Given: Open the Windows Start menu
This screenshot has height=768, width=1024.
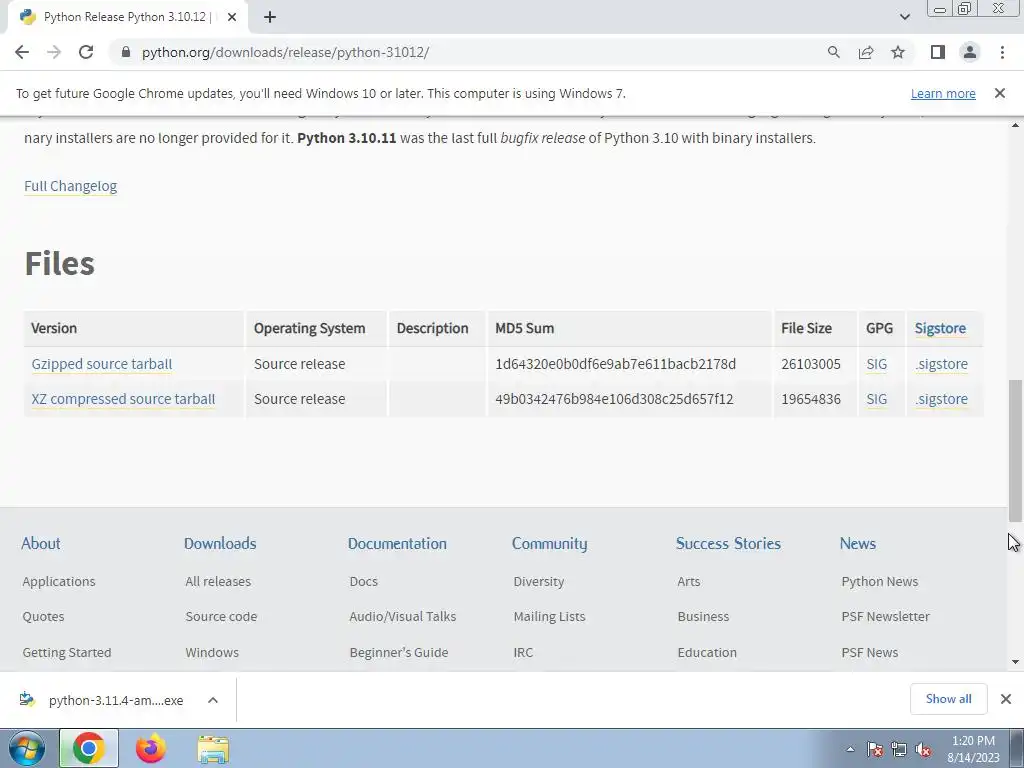Looking at the screenshot, I should (x=26, y=748).
